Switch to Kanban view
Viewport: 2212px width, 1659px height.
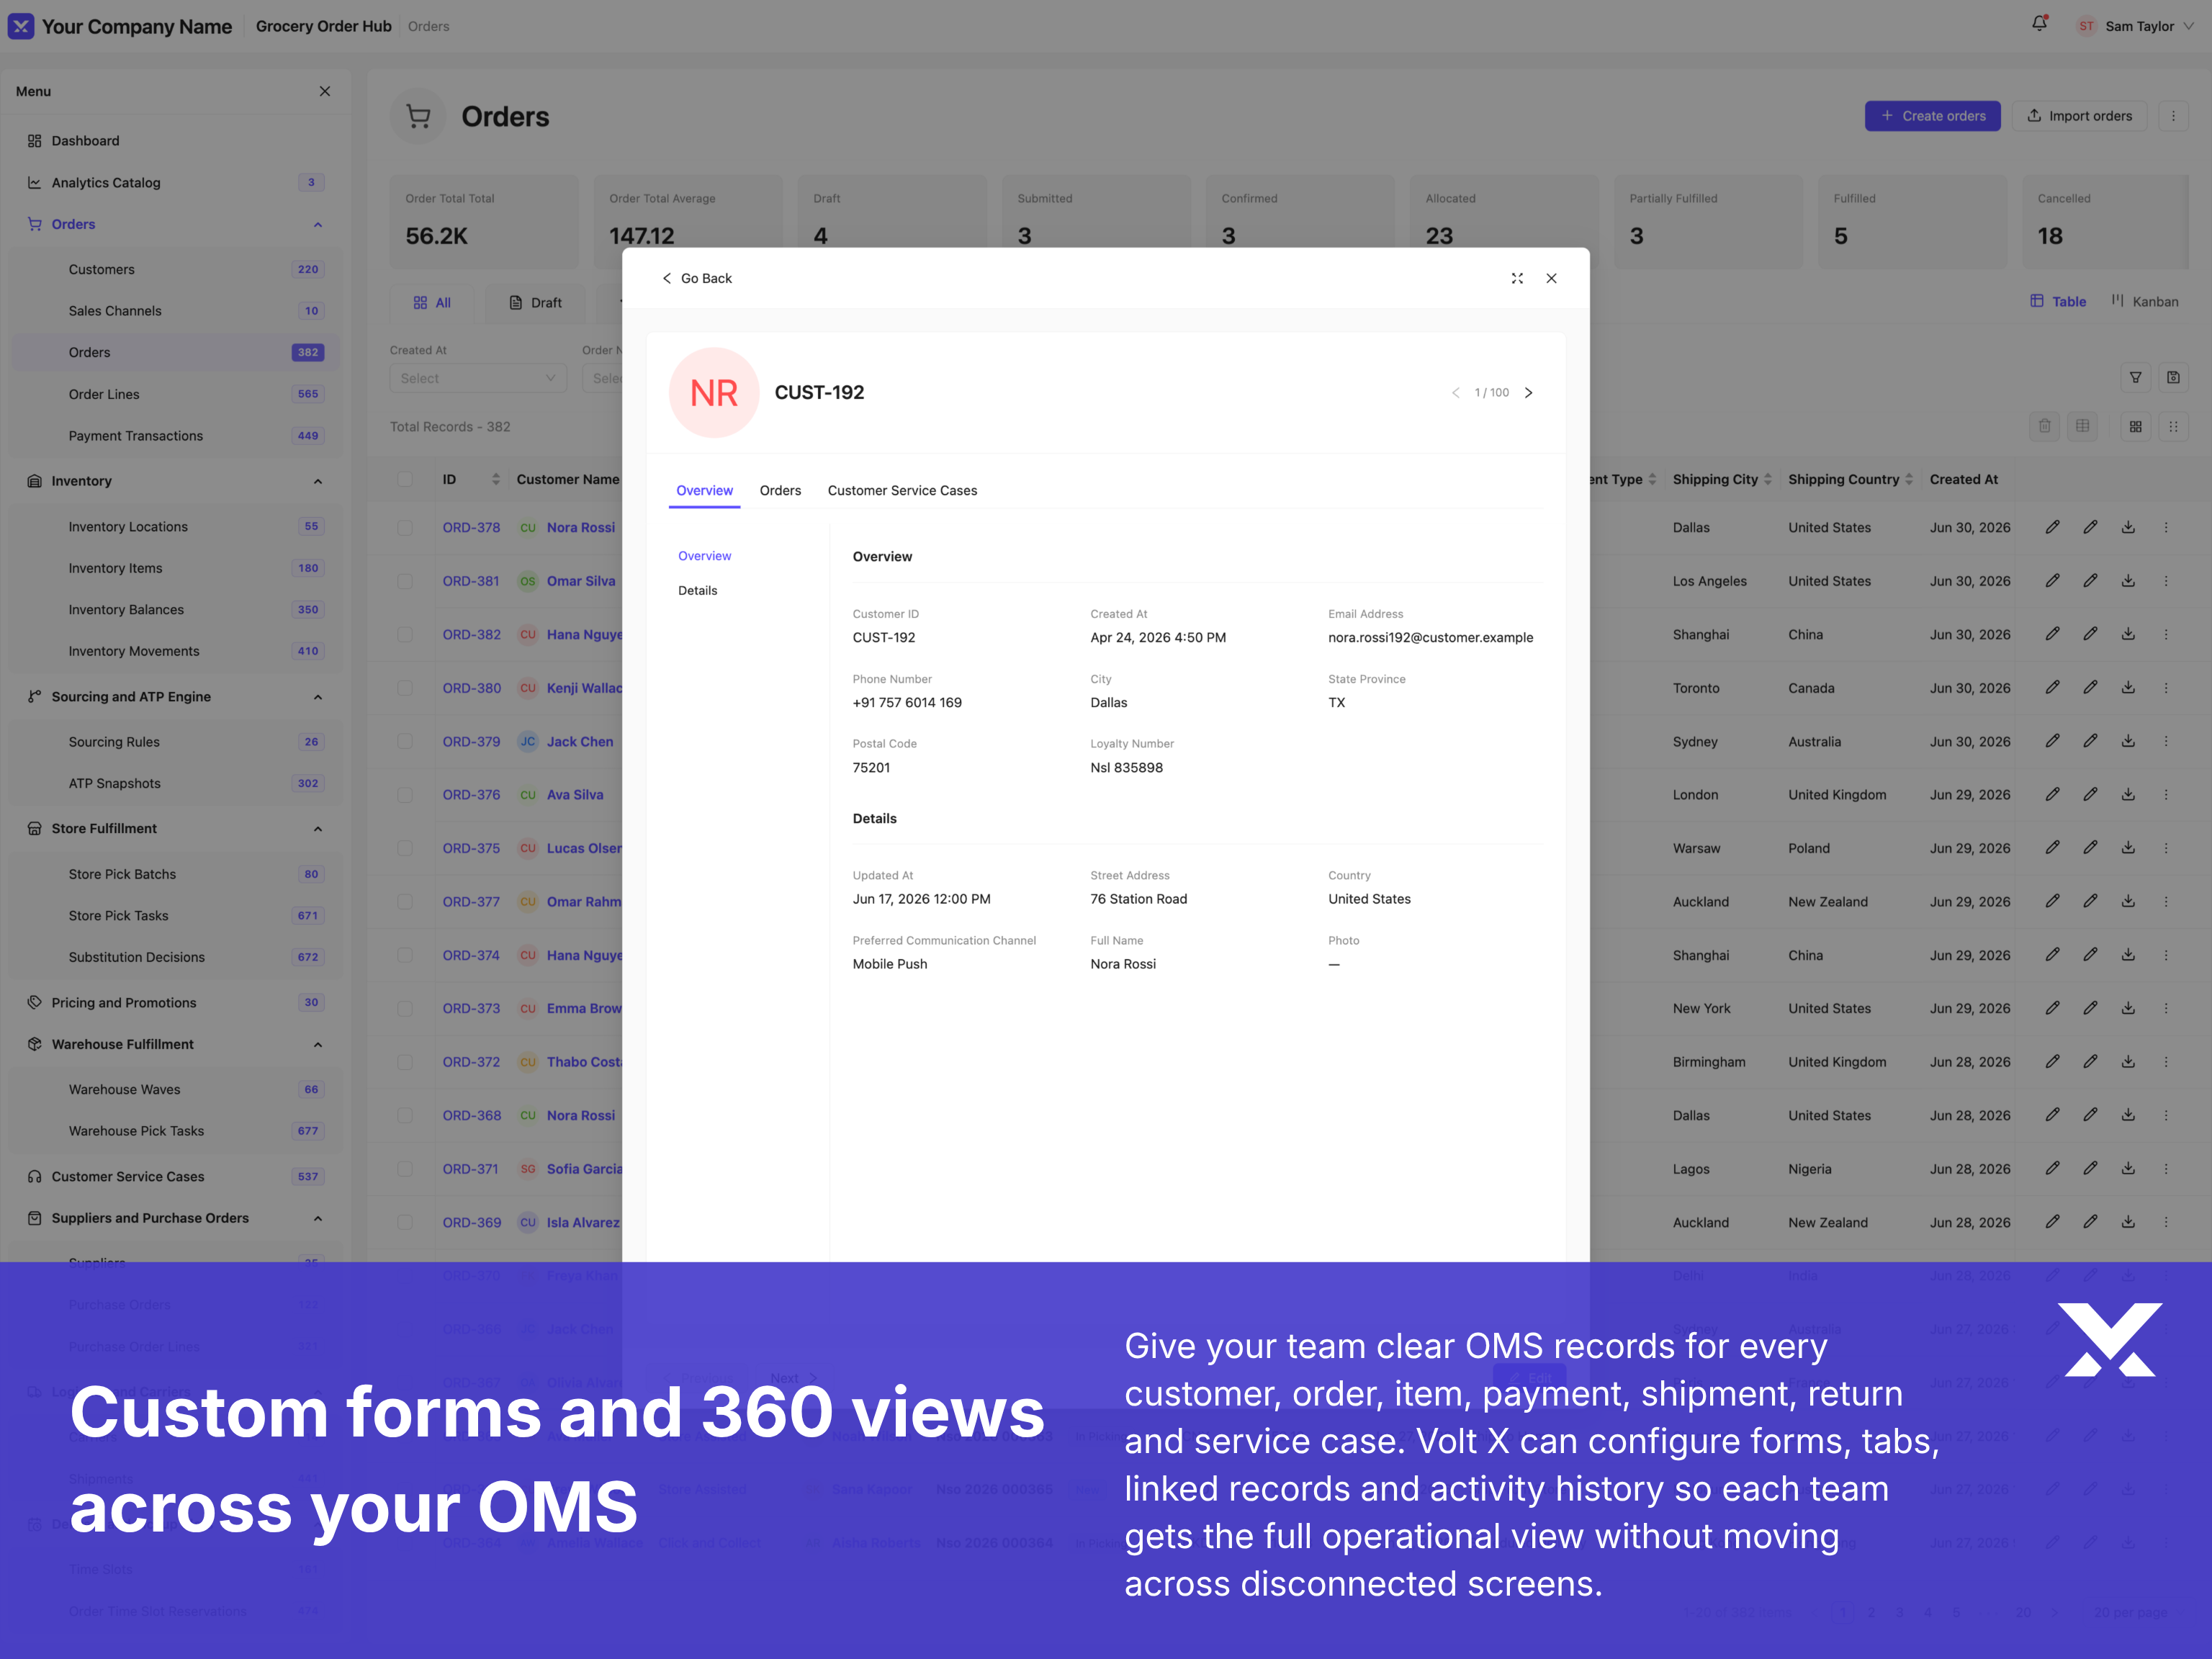click(x=2145, y=301)
